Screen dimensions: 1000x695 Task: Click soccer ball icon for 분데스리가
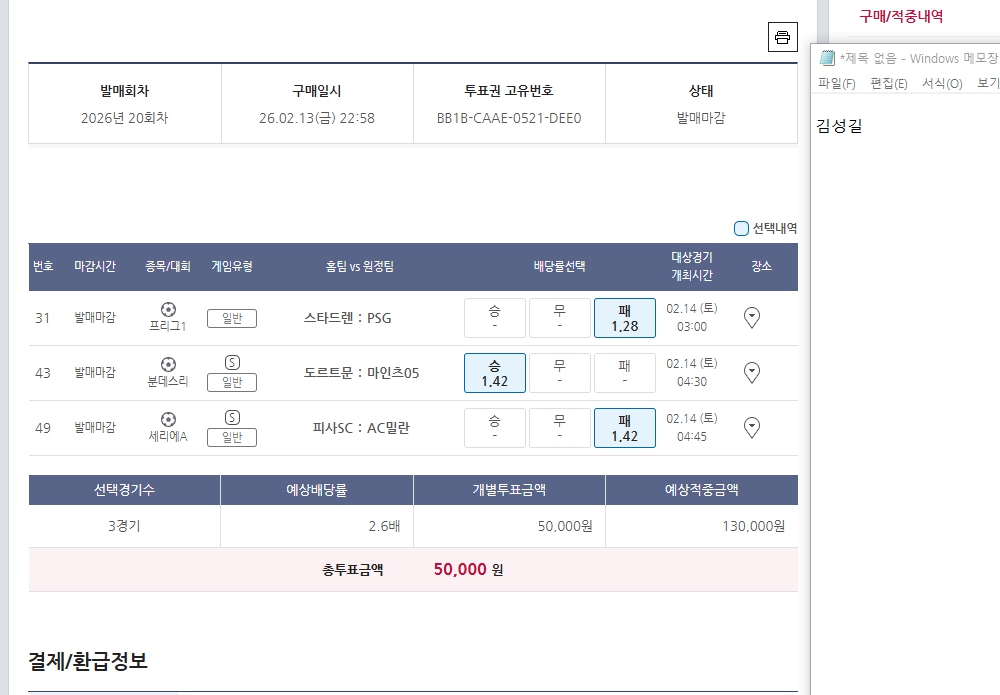(168, 364)
